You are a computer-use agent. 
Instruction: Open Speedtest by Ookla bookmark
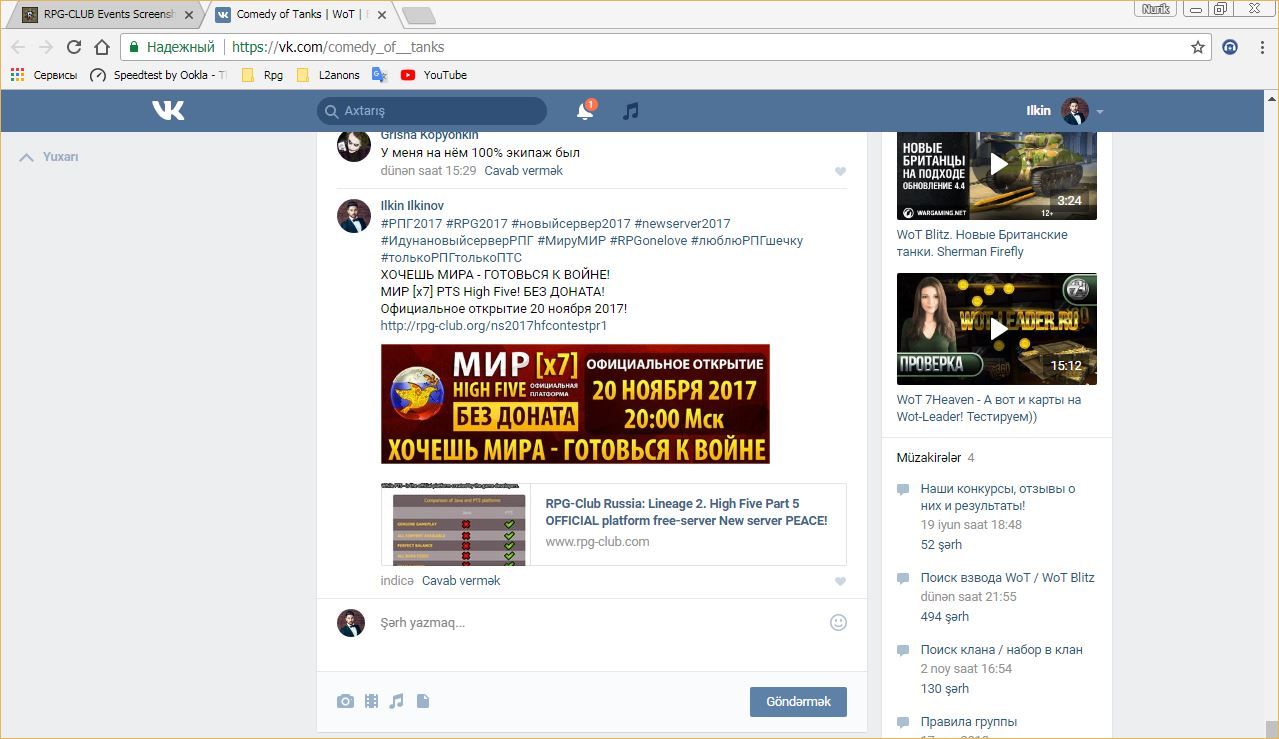pyautogui.click(x=158, y=75)
